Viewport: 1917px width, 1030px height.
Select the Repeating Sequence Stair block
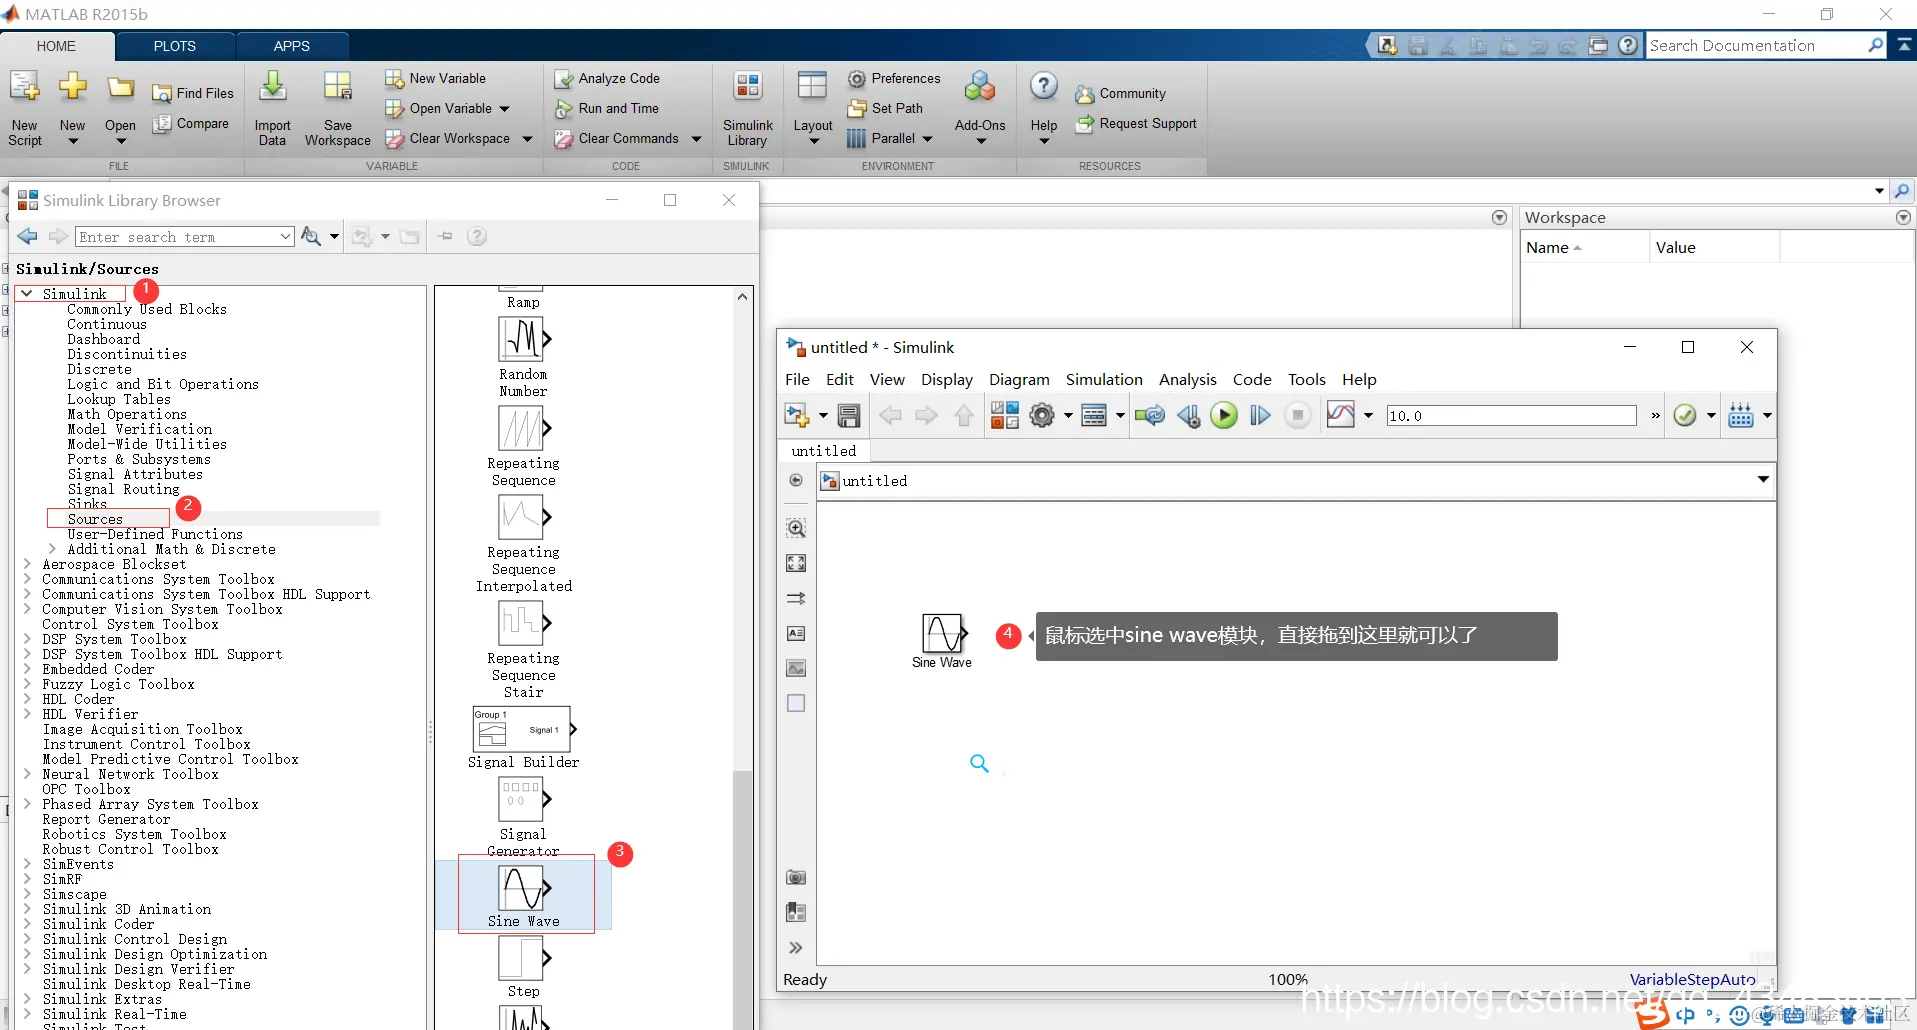pos(523,650)
